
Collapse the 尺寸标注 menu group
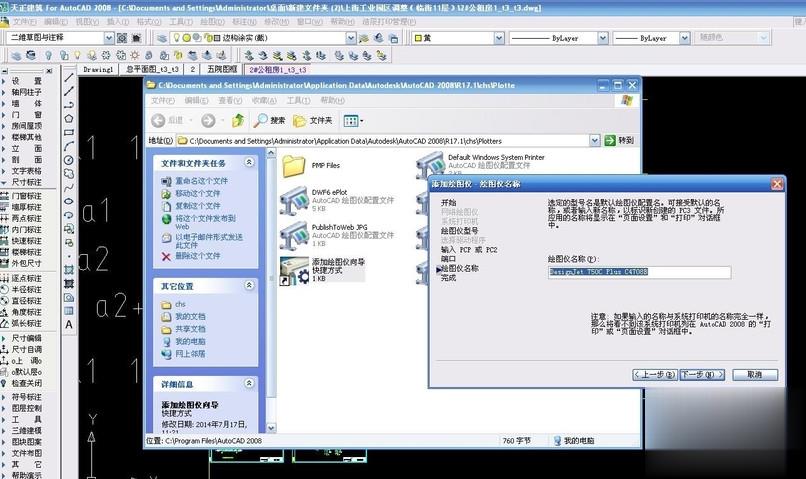coord(23,182)
